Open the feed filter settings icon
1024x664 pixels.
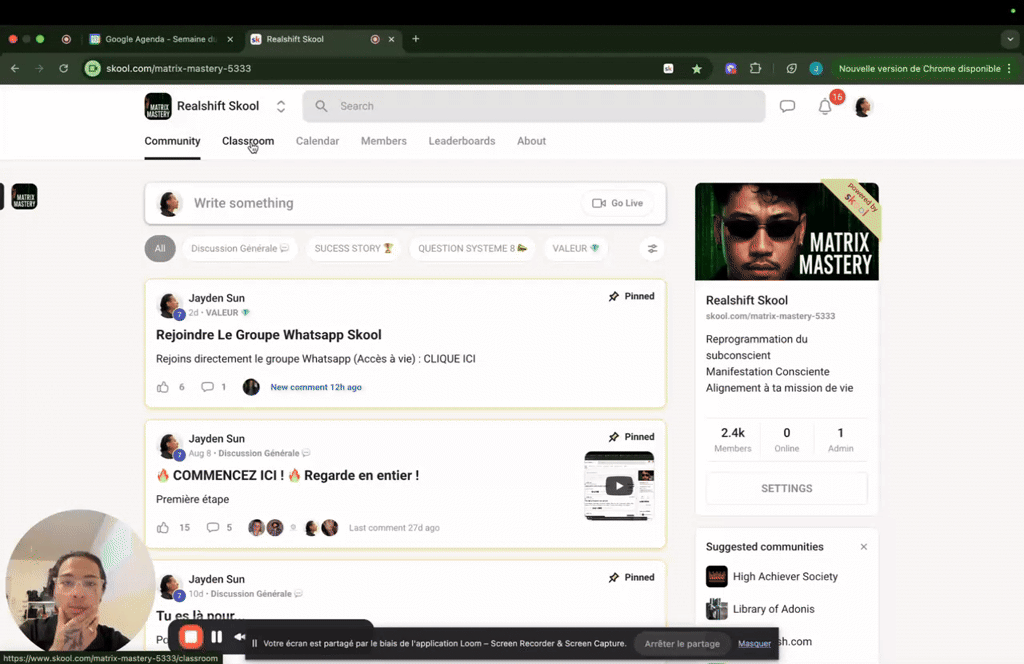coord(652,249)
